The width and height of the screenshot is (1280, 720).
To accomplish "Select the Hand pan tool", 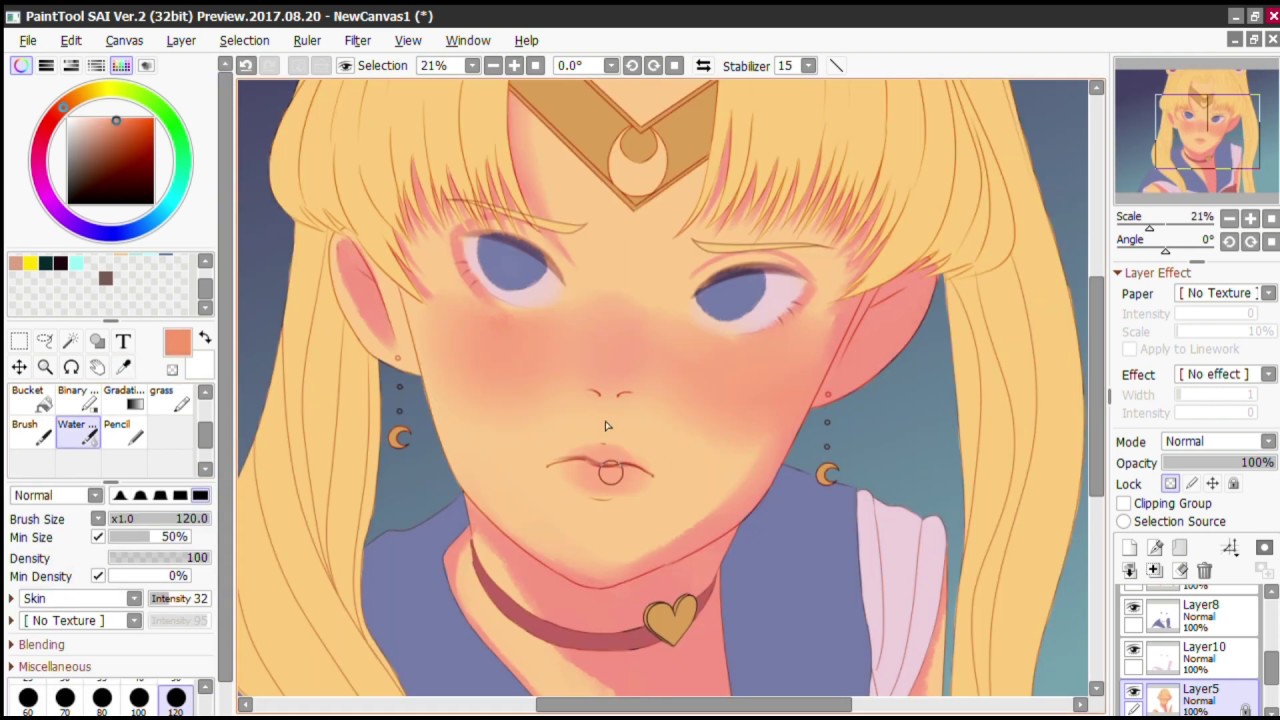I will [x=97, y=368].
